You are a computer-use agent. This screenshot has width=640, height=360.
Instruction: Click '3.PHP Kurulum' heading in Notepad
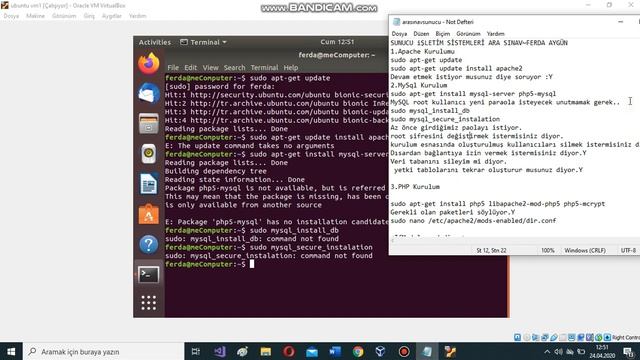415,187
